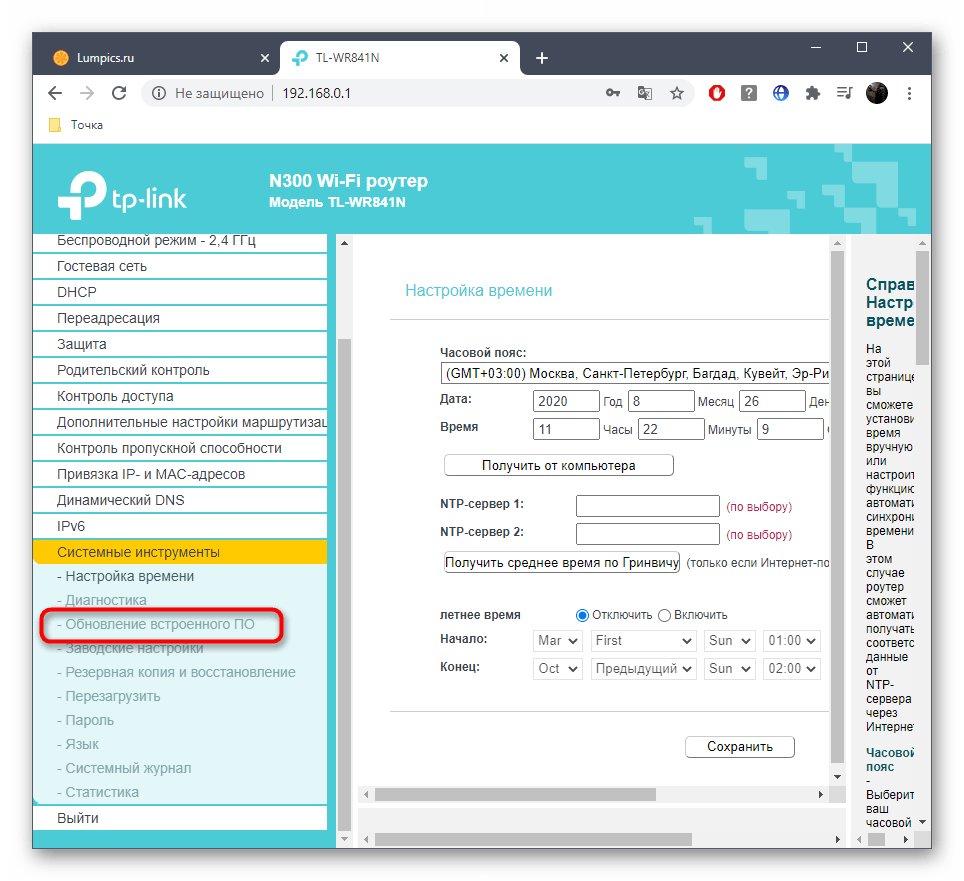Open the Начало day dropdown showing Sun
This screenshot has height=881, width=964.
click(x=729, y=641)
